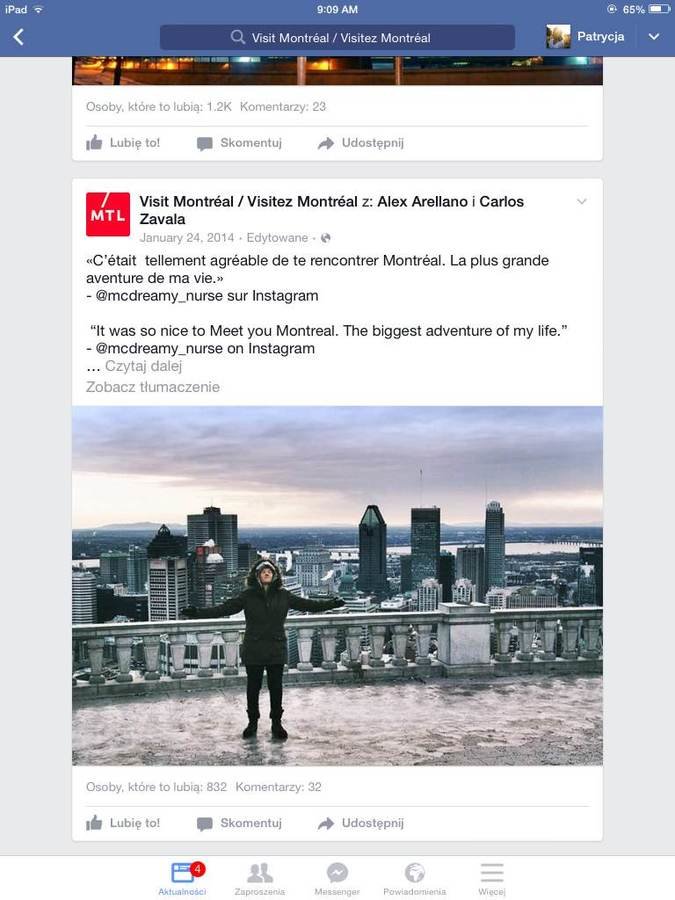Expand the account menu chevron beside Patrycja

click(x=654, y=37)
